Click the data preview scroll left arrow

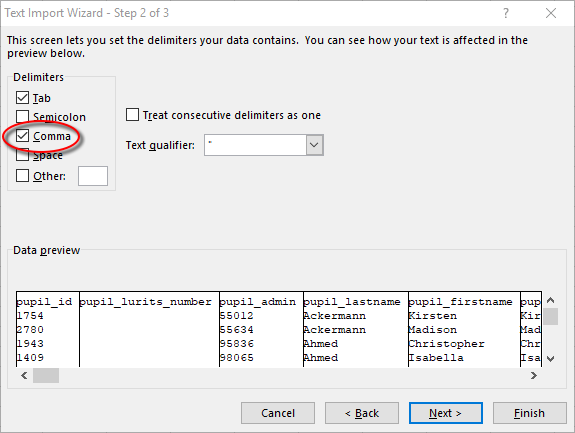(24, 375)
